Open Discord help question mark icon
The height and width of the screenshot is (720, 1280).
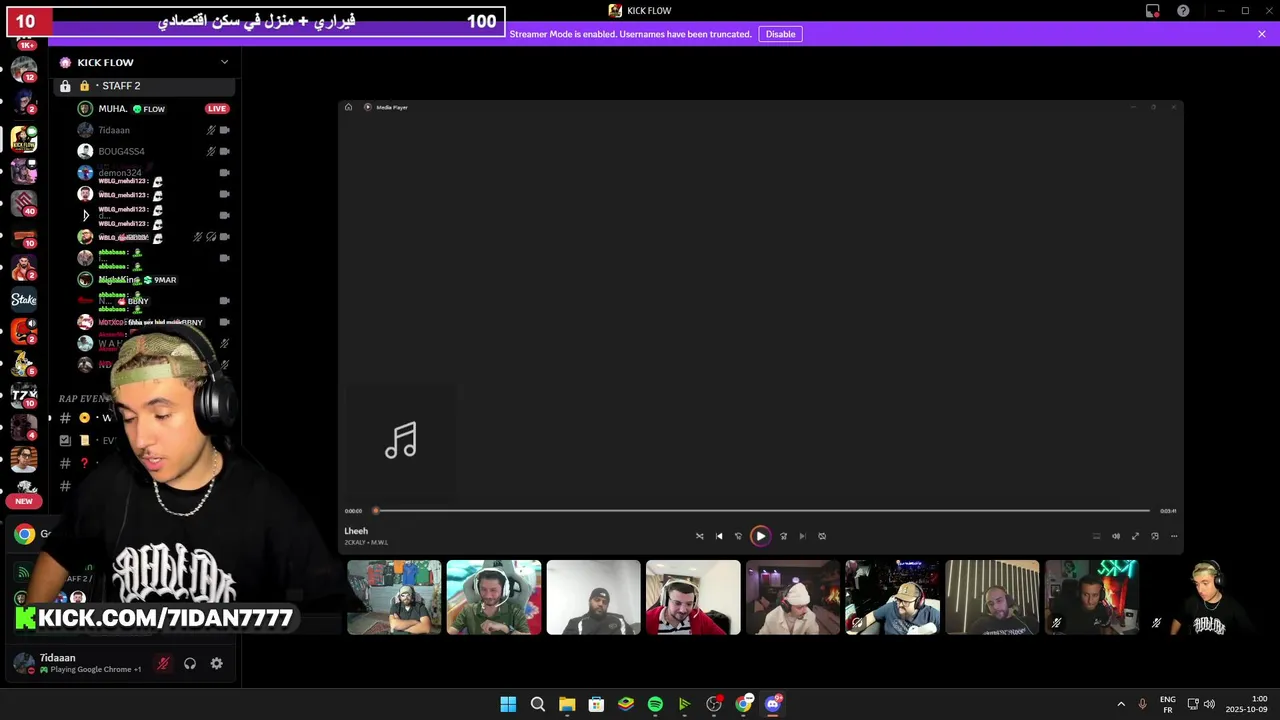point(1183,11)
